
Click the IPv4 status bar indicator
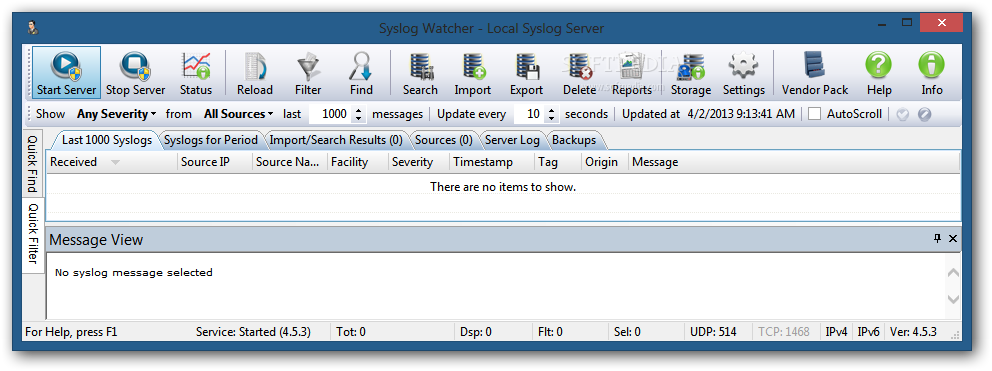click(x=836, y=332)
